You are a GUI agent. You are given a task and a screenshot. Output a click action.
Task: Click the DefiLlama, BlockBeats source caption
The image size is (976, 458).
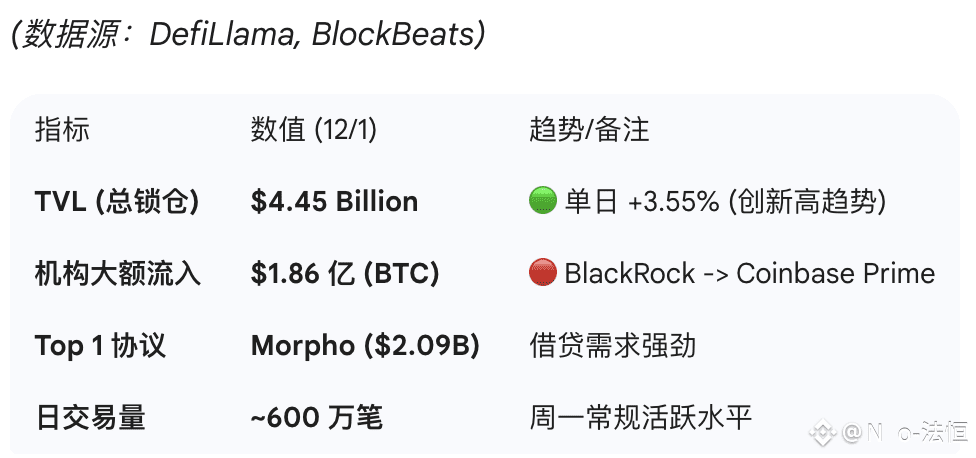[248, 34]
